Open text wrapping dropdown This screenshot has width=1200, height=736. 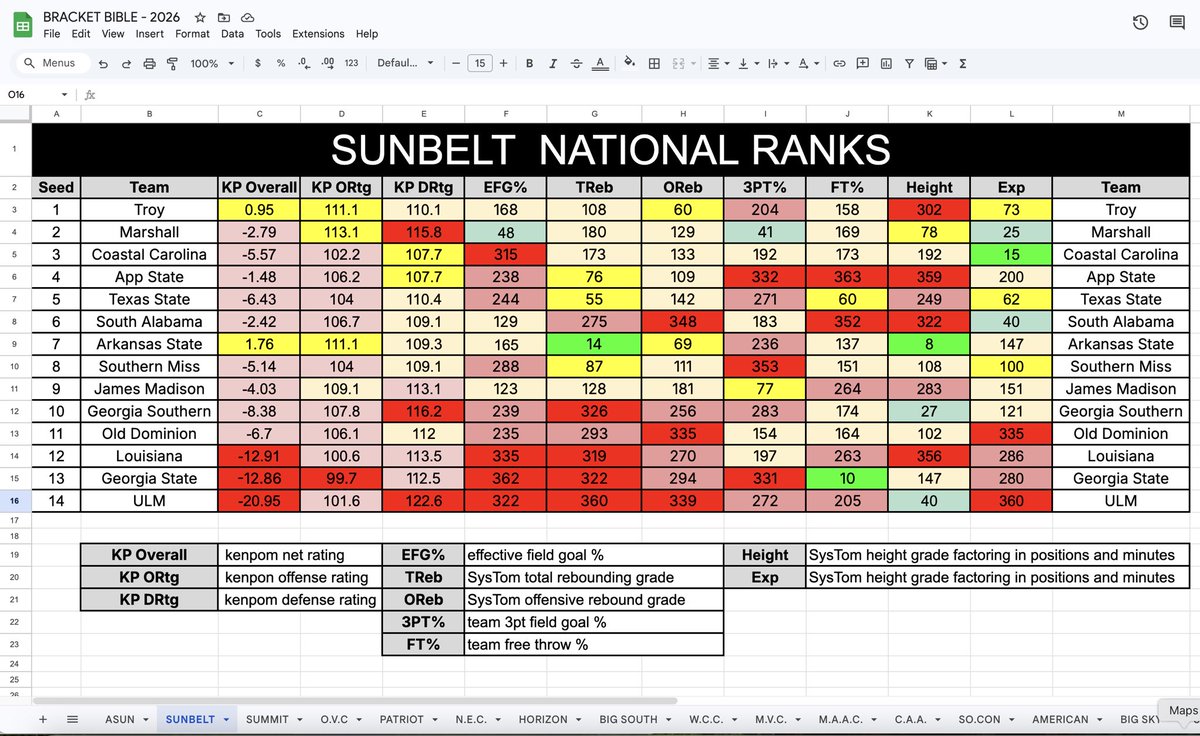point(776,63)
